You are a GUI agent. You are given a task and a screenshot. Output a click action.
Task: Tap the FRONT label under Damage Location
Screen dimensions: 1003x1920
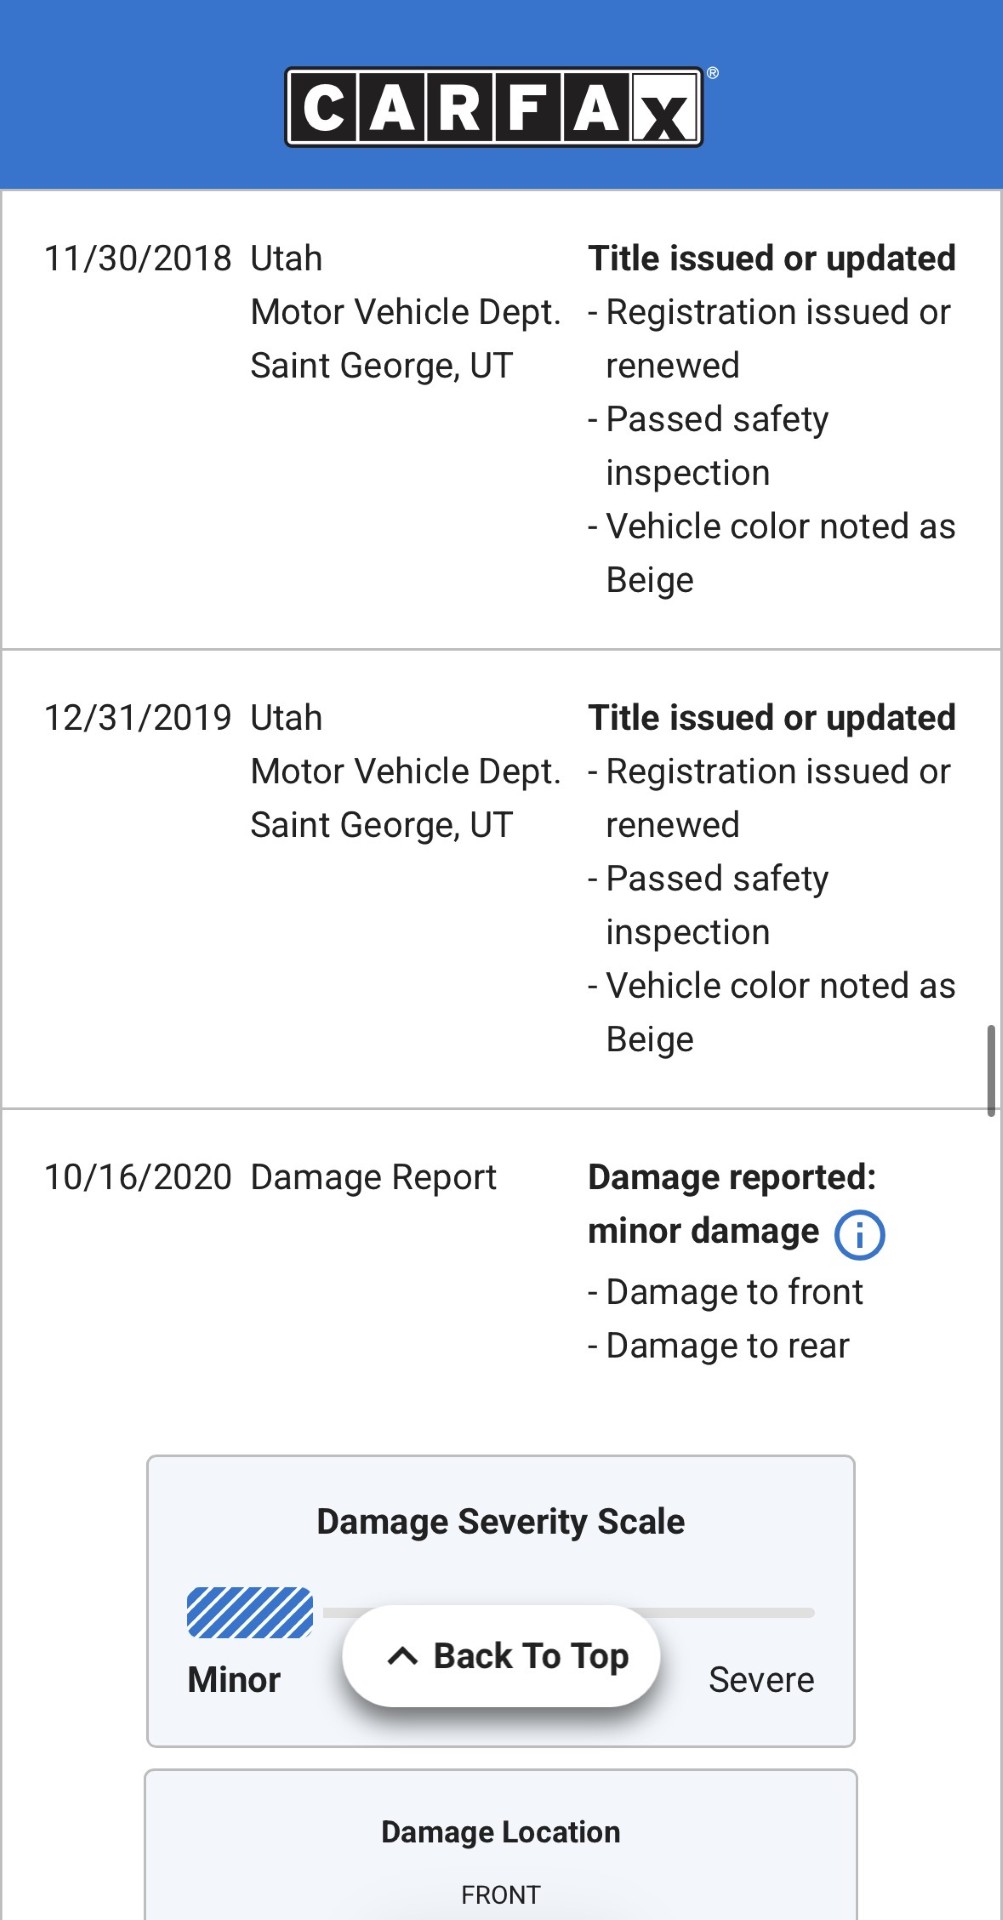click(x=501, y=1895)
